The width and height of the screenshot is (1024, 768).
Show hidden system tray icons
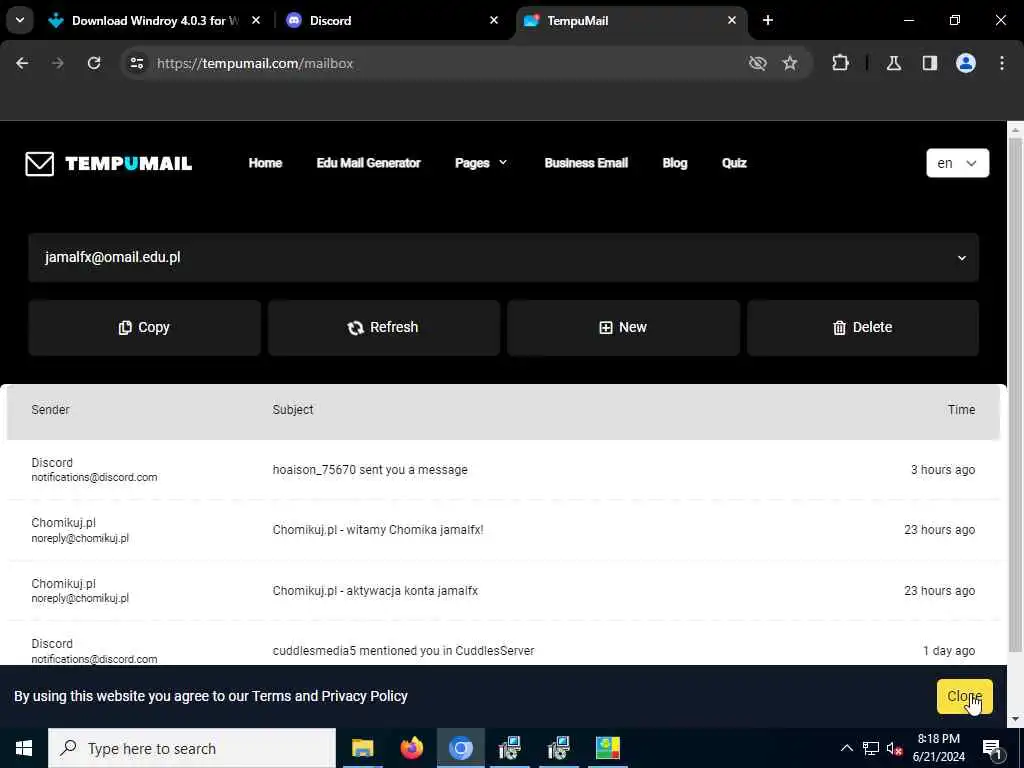pos(846,748)
